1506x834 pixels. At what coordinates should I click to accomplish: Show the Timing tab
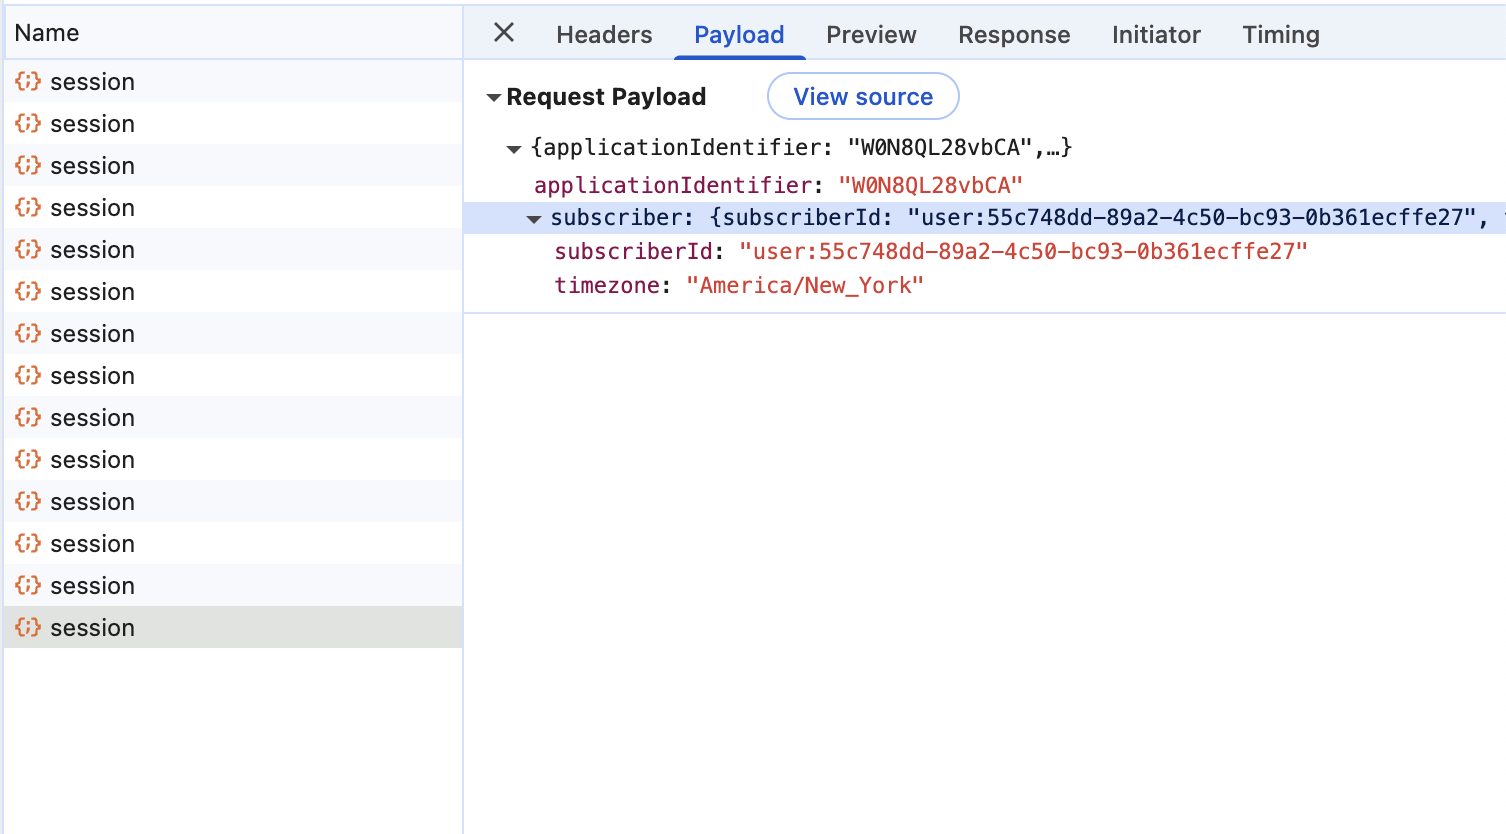[x=1281, y=35]
